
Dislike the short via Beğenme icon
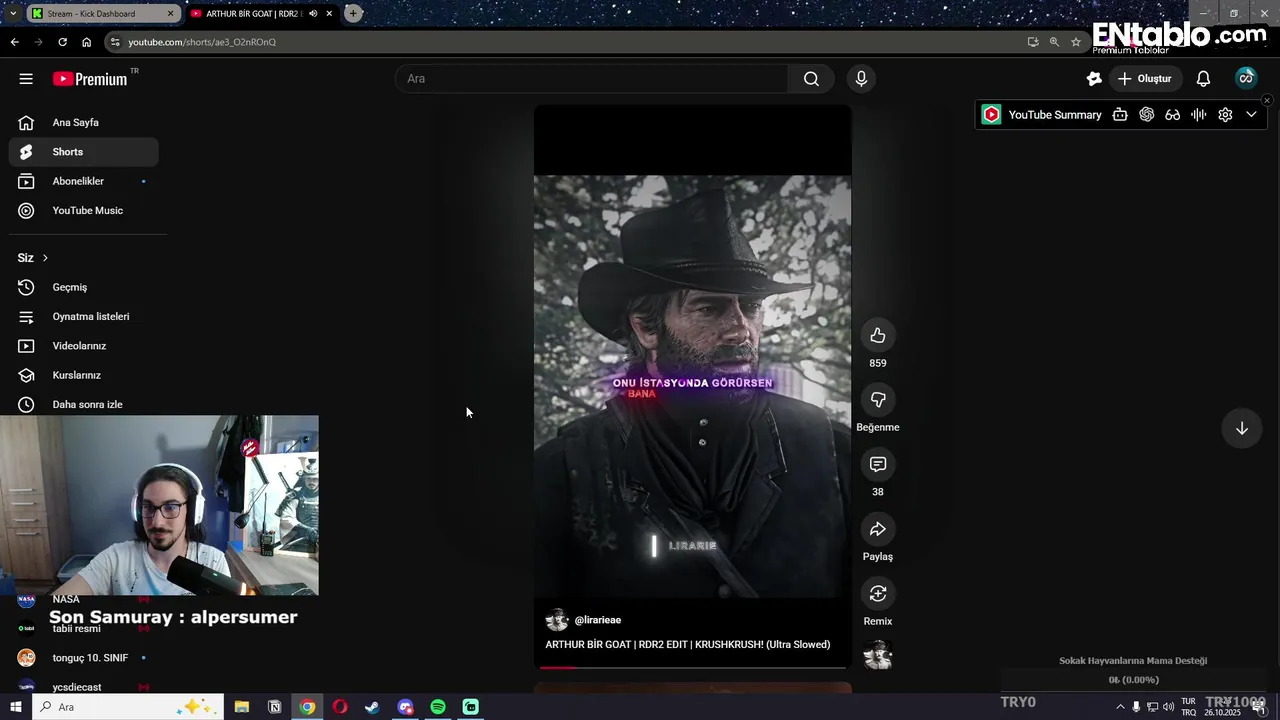pyautogui.click(x=878, y=400)
